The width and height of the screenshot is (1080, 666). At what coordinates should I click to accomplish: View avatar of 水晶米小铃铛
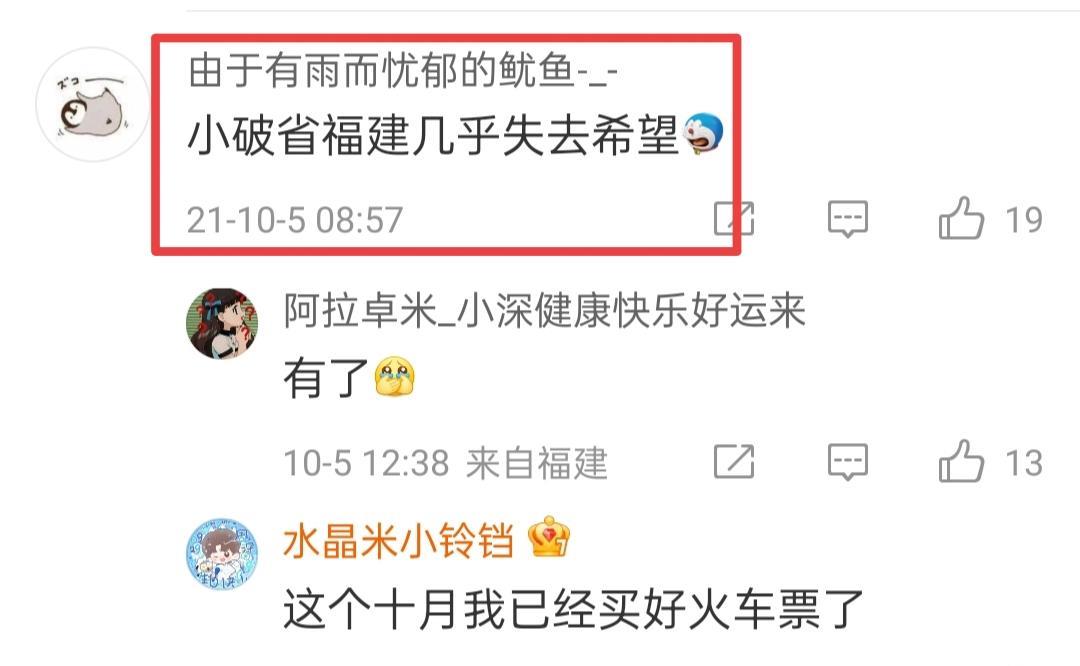(x=222, y=554)
